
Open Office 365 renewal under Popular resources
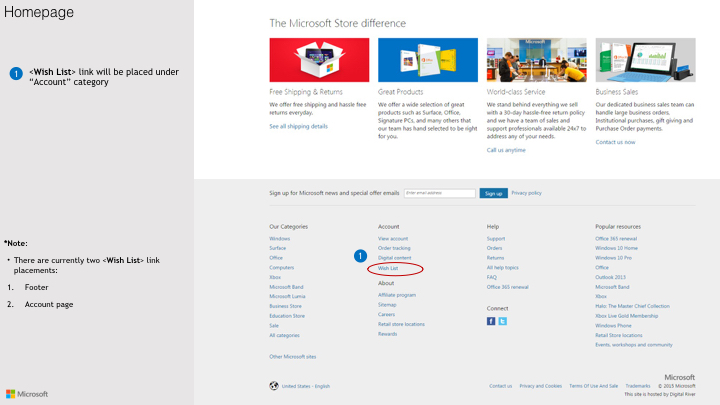tap(616, 239)
